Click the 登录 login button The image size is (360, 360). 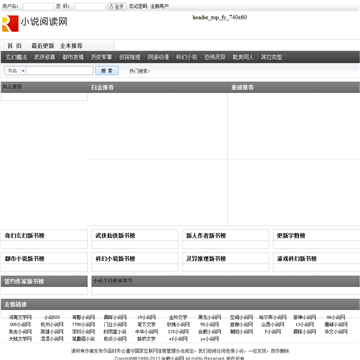(x=117, y=6)
